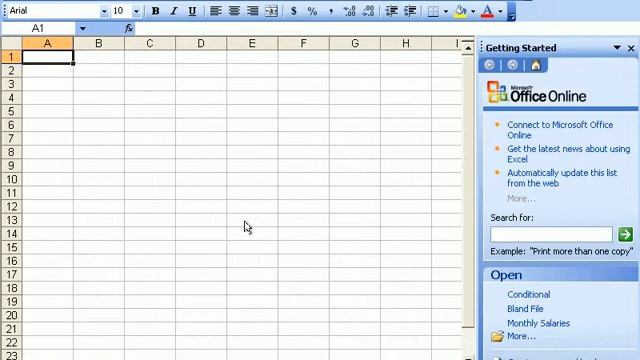Image resolution: width=640 pixels, height=360 pixels.
Task: Click cell A1
Action: pos(48,57)
